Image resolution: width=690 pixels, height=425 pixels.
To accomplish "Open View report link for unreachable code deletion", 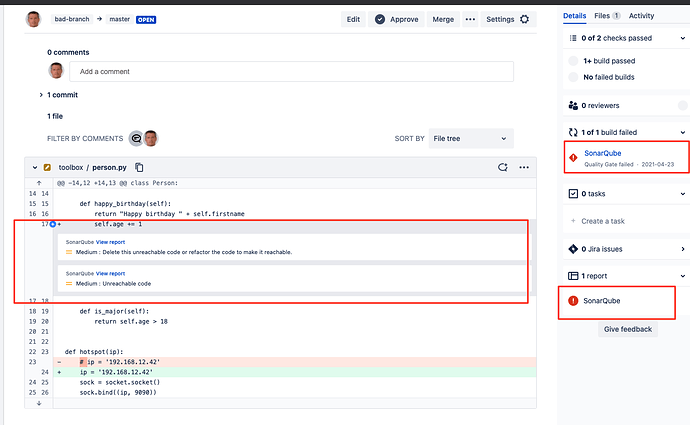I will (x=110, y=242).
